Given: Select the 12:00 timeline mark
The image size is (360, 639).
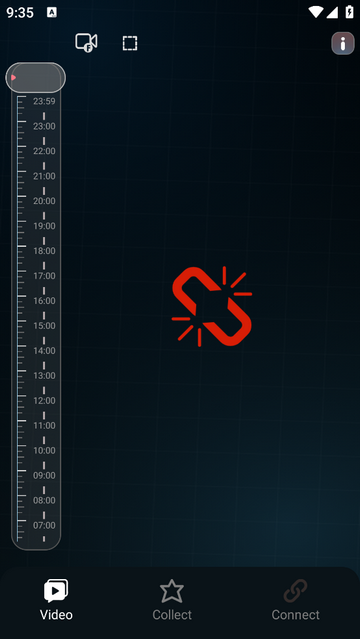Looking at the screenshot, I should click(44, 401).
